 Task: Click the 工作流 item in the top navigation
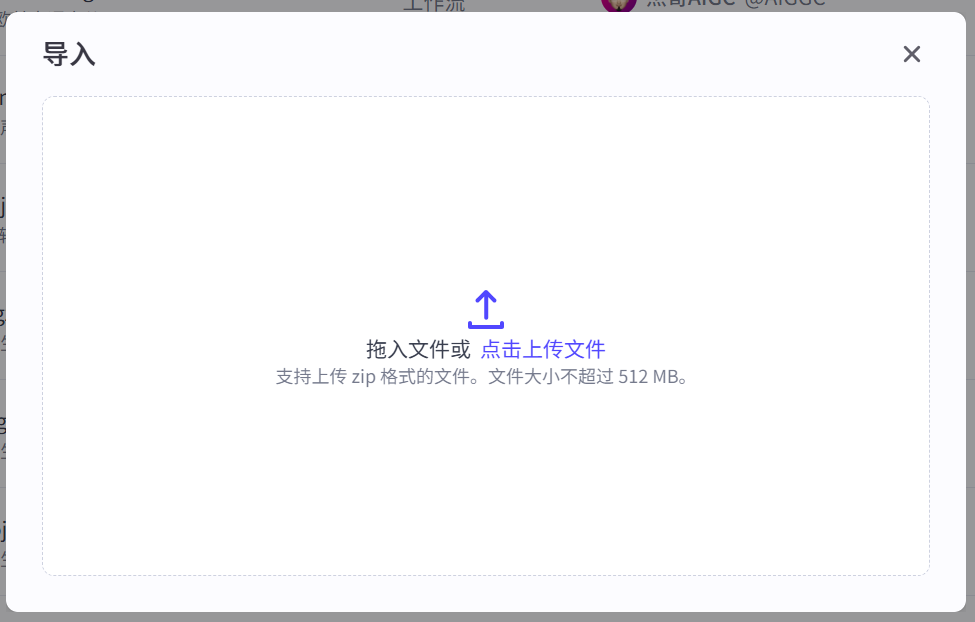click(432, 5)
